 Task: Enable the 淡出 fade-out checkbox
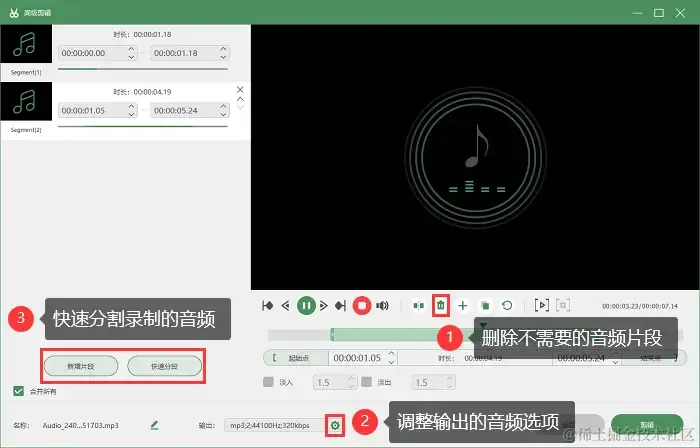coord(367,382)
